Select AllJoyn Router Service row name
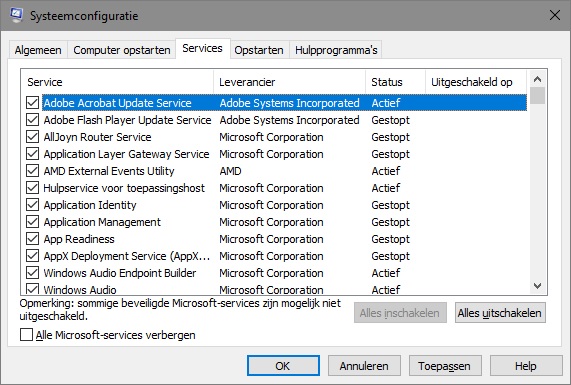Image resolution: width=571 pixels, height=385 pixels. coord(97,137)
